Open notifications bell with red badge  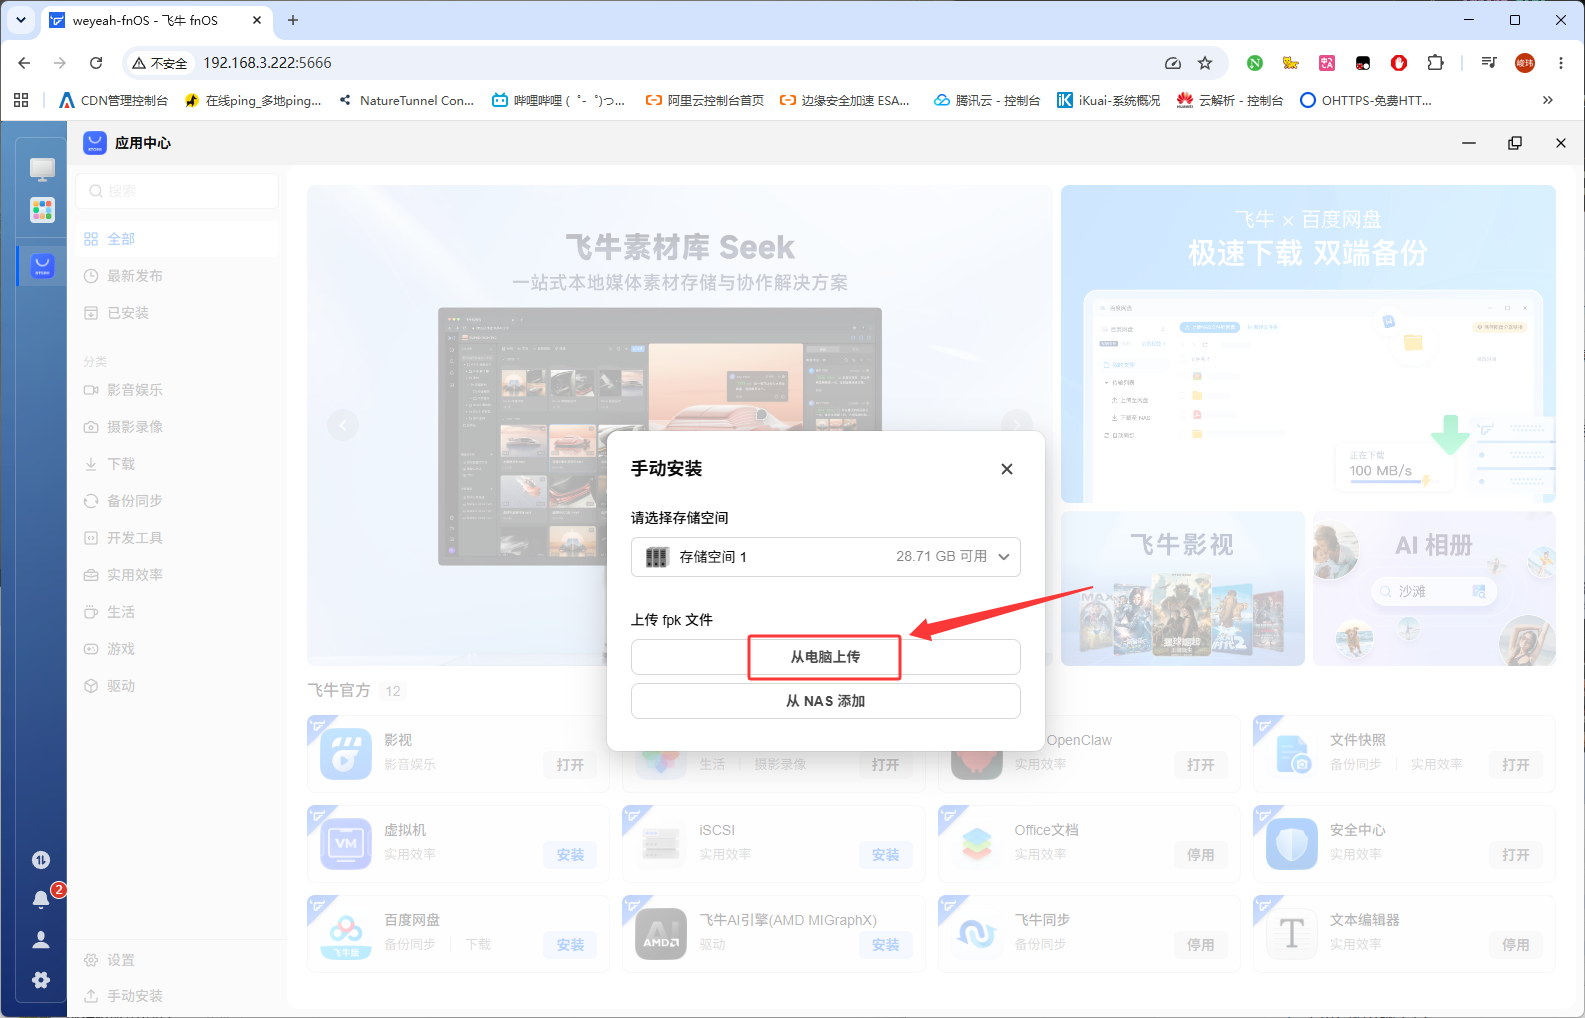click(41, 899)
